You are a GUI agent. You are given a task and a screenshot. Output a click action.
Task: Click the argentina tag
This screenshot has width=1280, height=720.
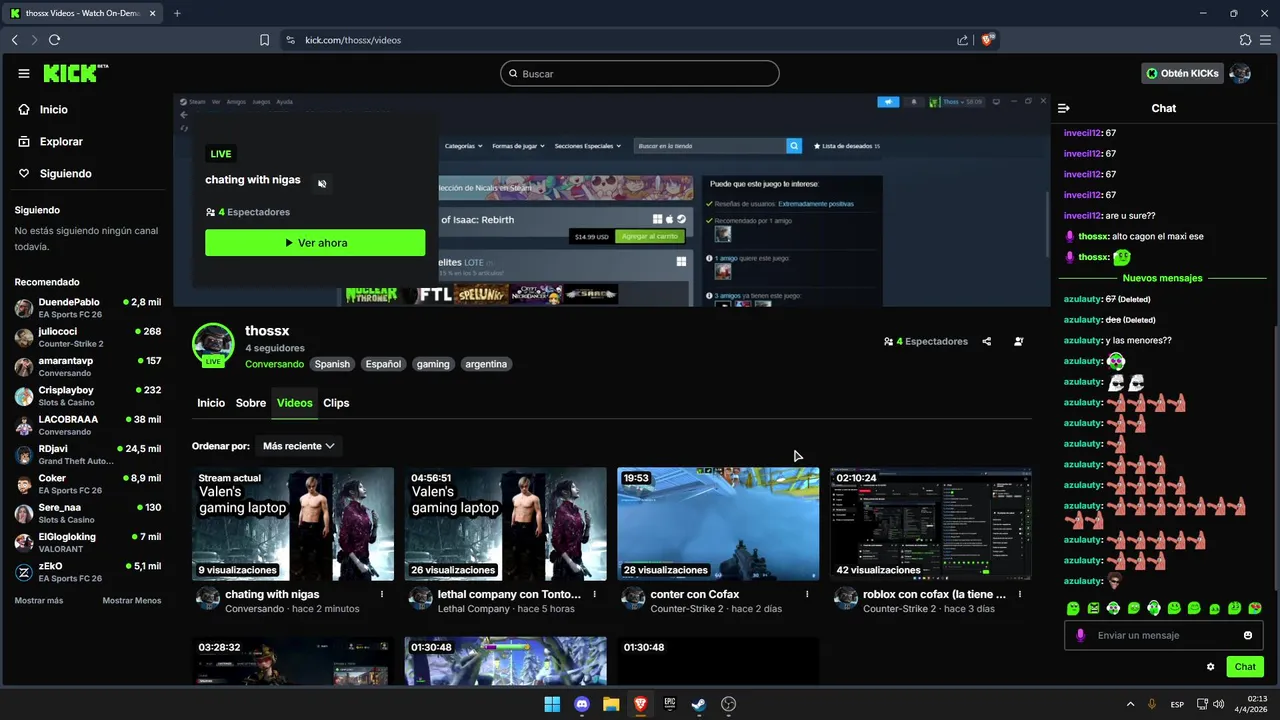click(x=487, y=364)
